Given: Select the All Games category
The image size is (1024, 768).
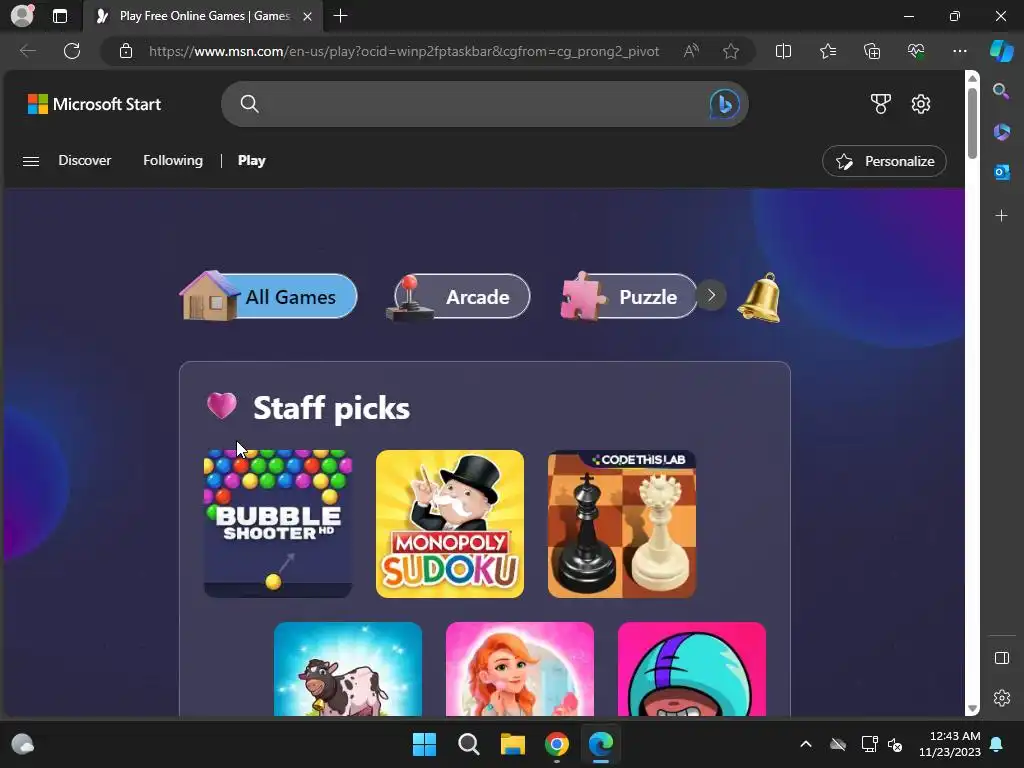Looking at the screenshot, I should (269, 296).
